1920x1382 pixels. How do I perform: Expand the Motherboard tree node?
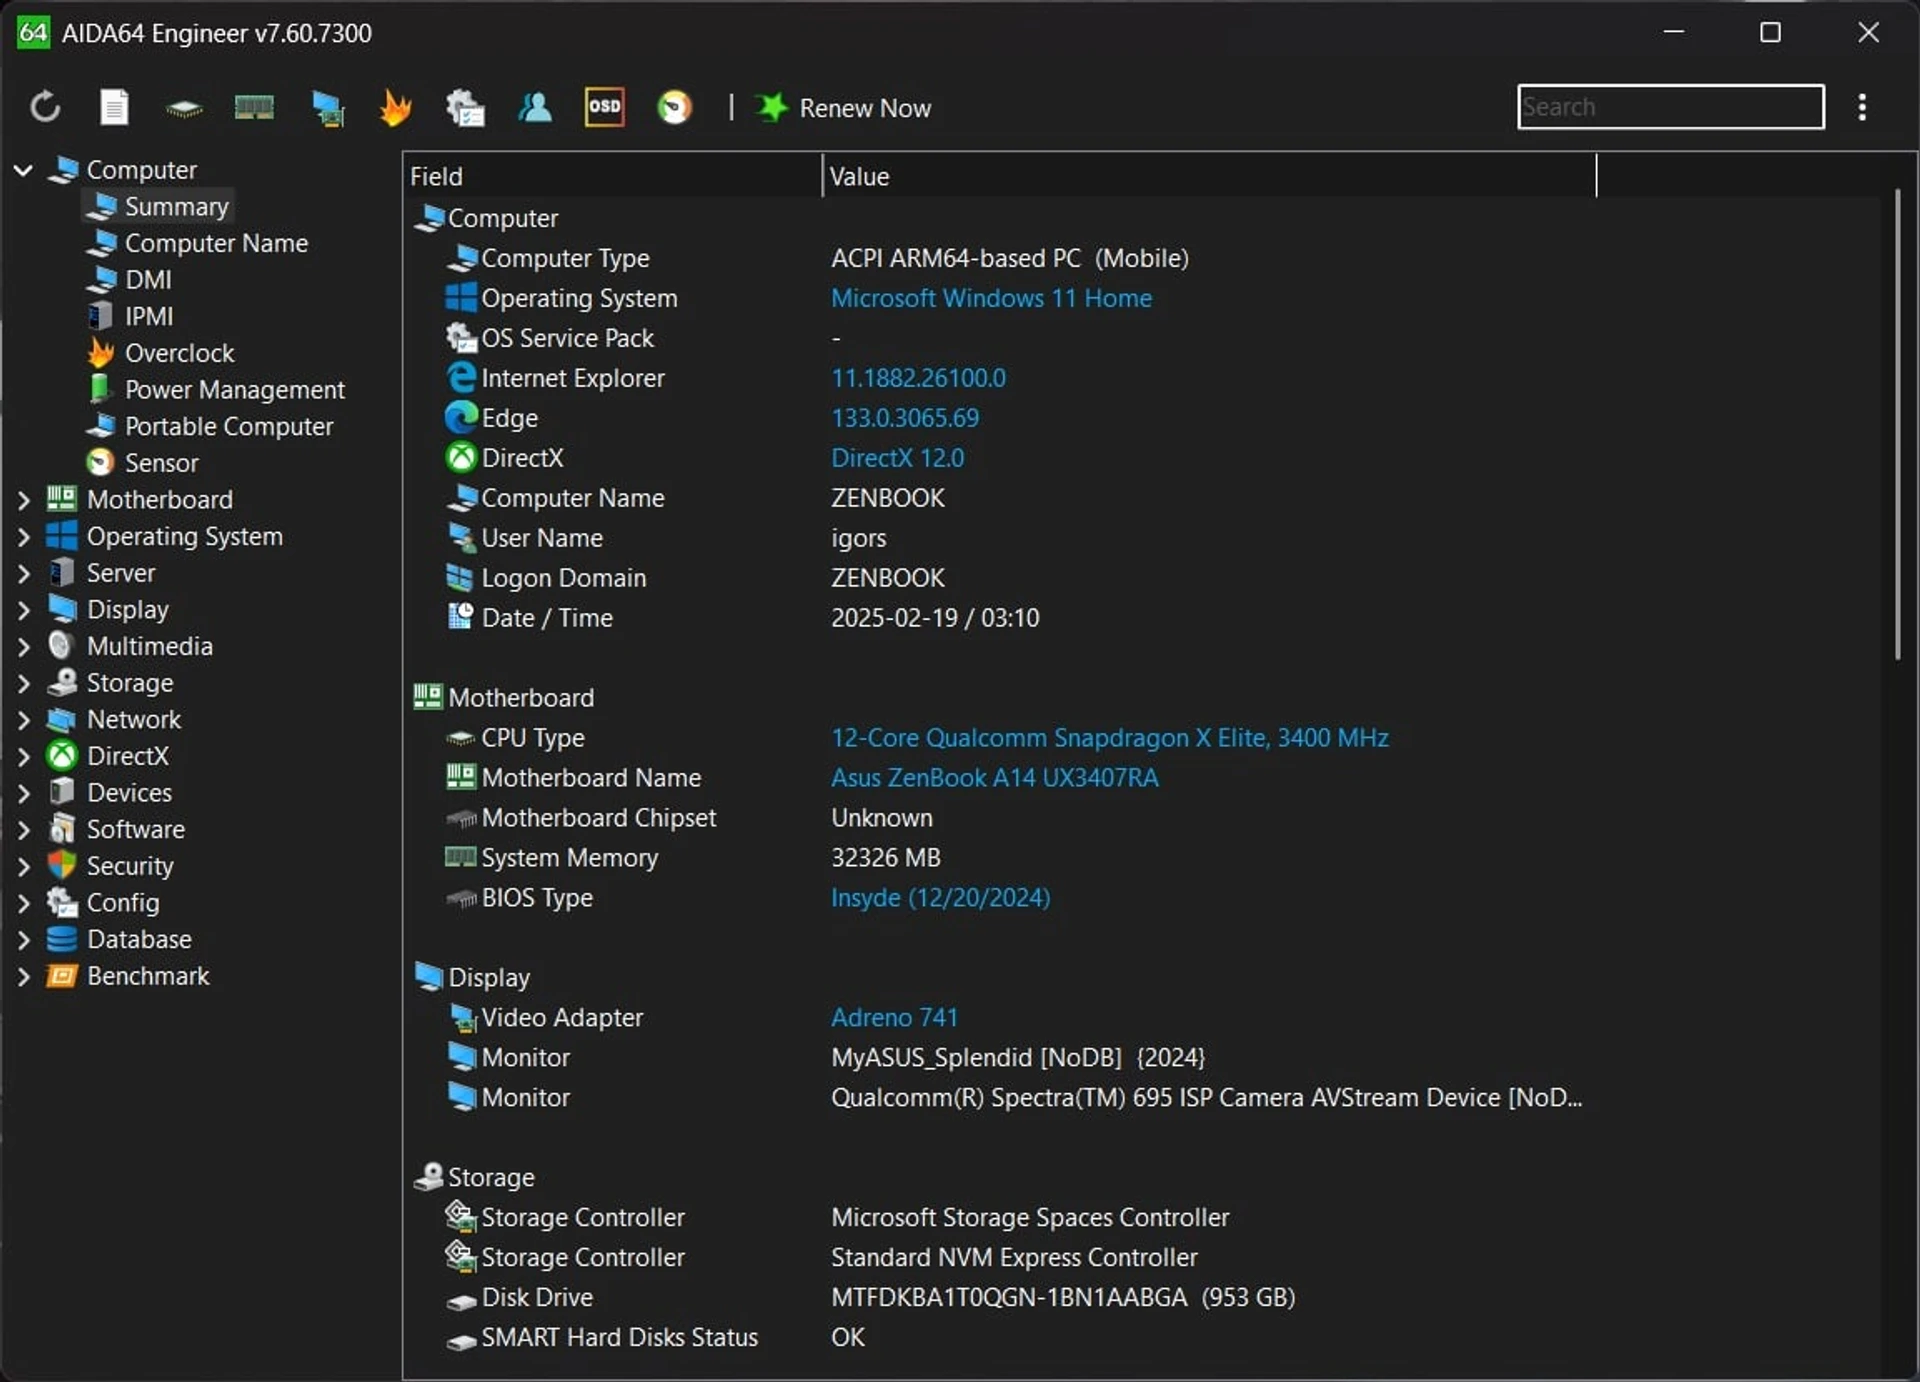point(23,500)
